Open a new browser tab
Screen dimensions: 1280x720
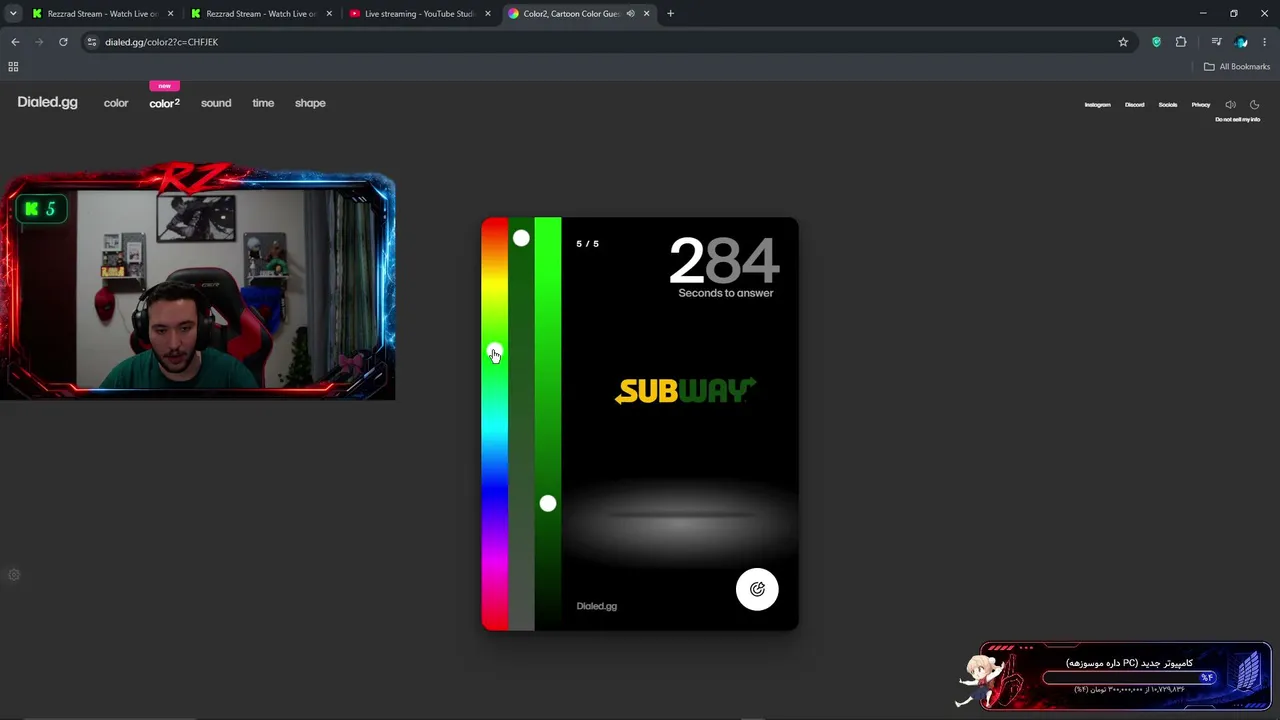670,14
